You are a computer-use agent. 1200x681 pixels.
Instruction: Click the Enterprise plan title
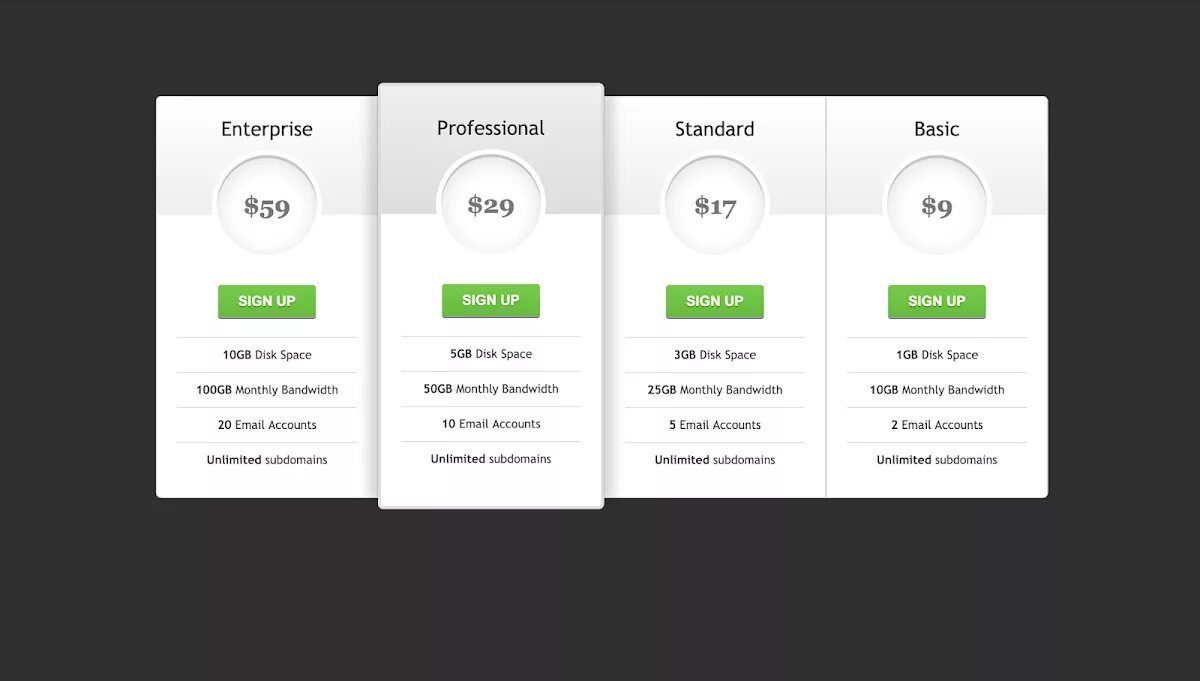point(267,129)
